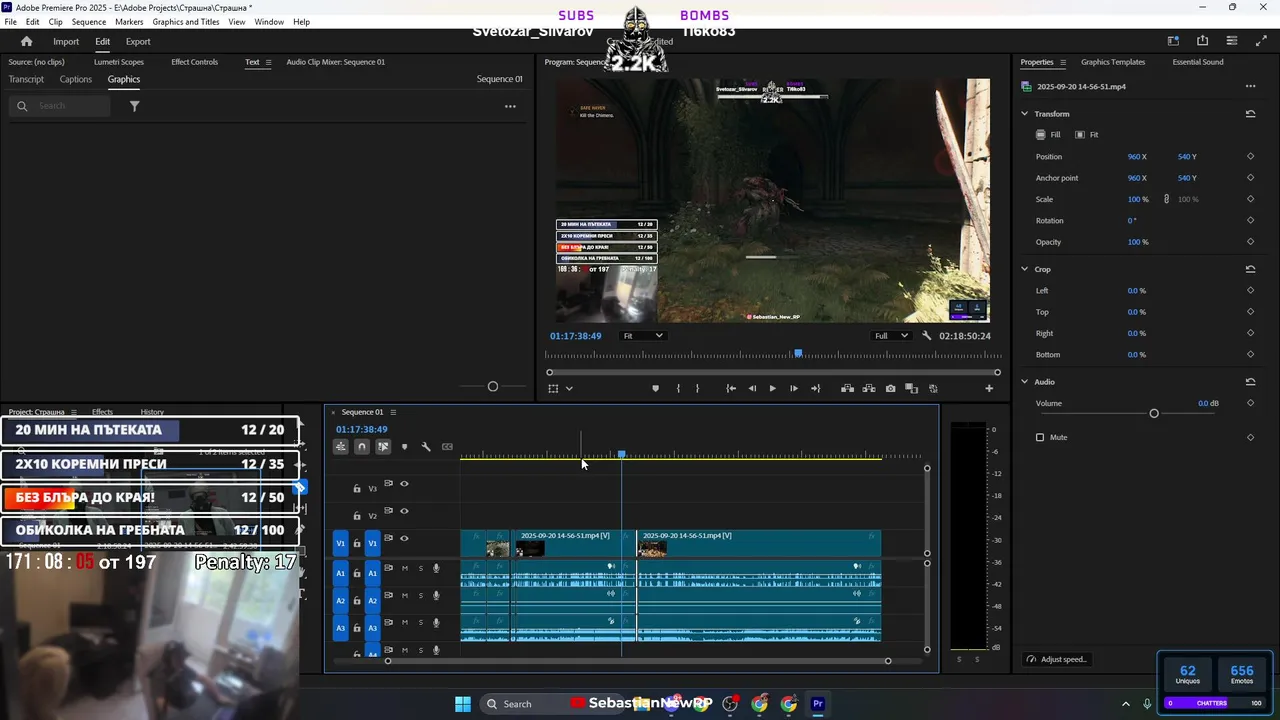The height and width of the screenshot is (720, 1280).
Task: Go to Out point in the Program monitor
Action: (815, 388)
